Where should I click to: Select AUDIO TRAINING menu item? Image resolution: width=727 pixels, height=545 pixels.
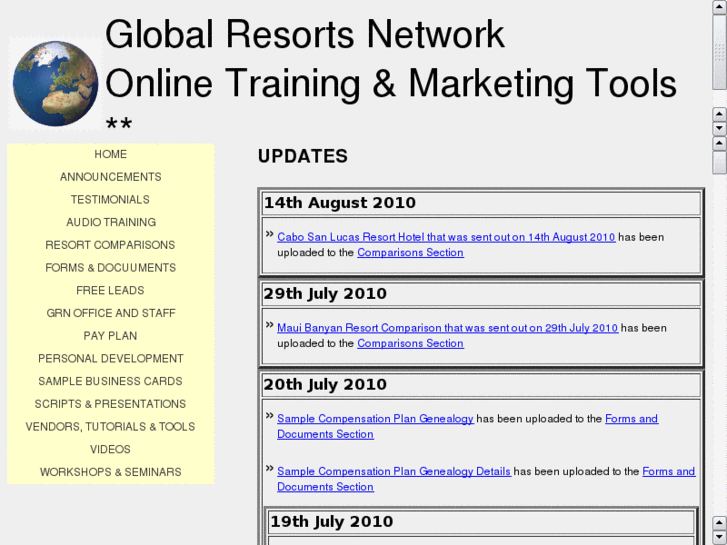point(110,223)
